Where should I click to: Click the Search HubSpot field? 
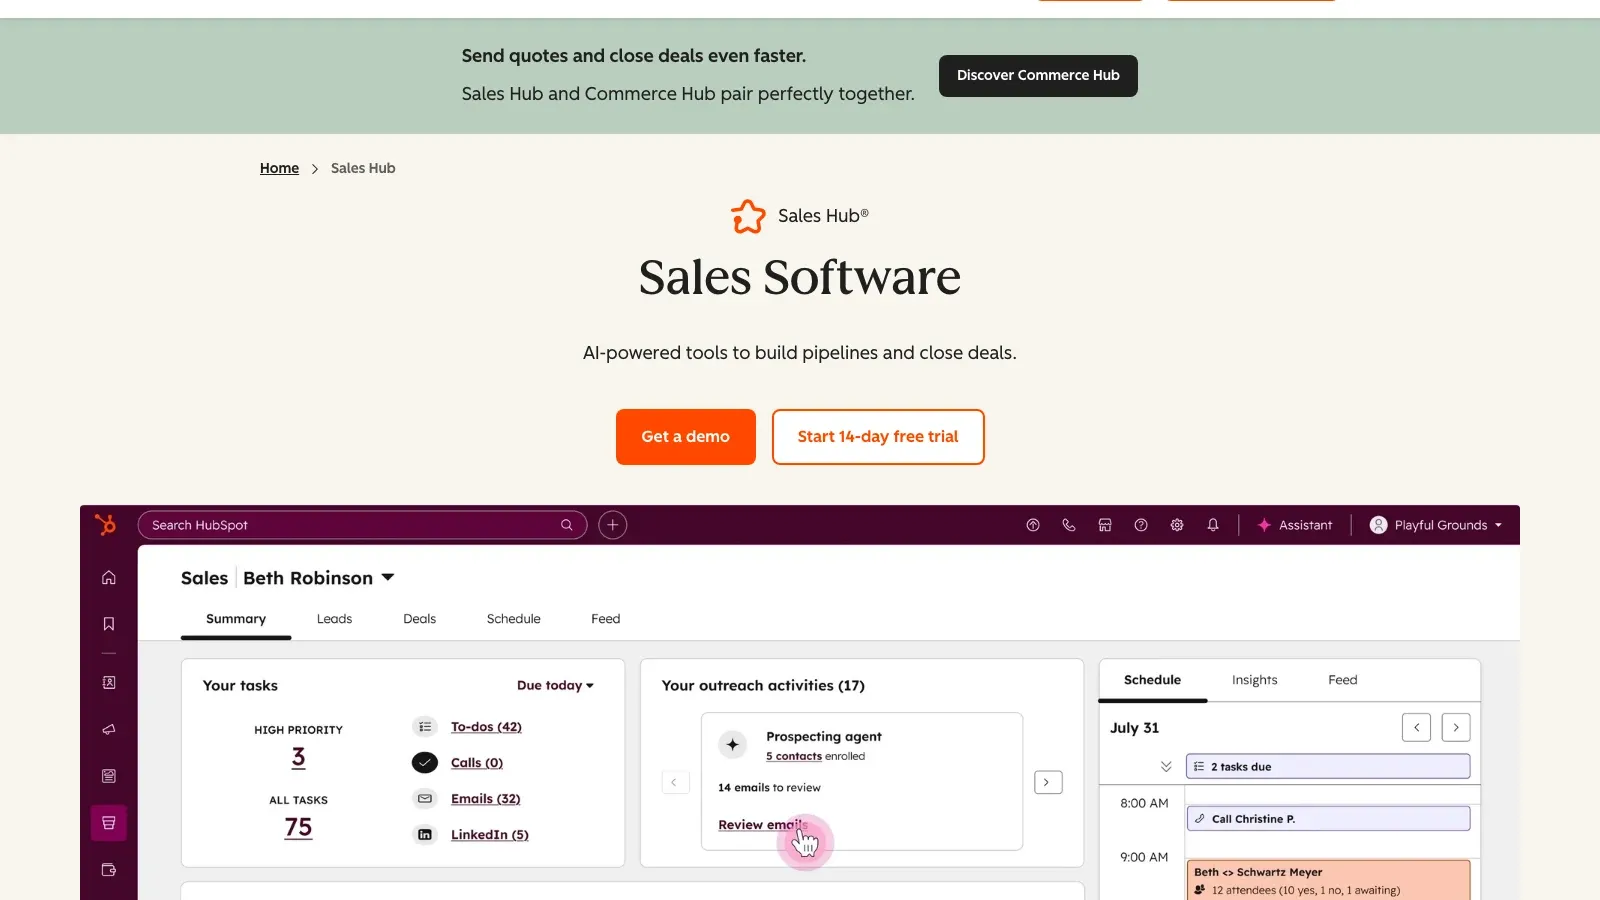pos(362,525)
